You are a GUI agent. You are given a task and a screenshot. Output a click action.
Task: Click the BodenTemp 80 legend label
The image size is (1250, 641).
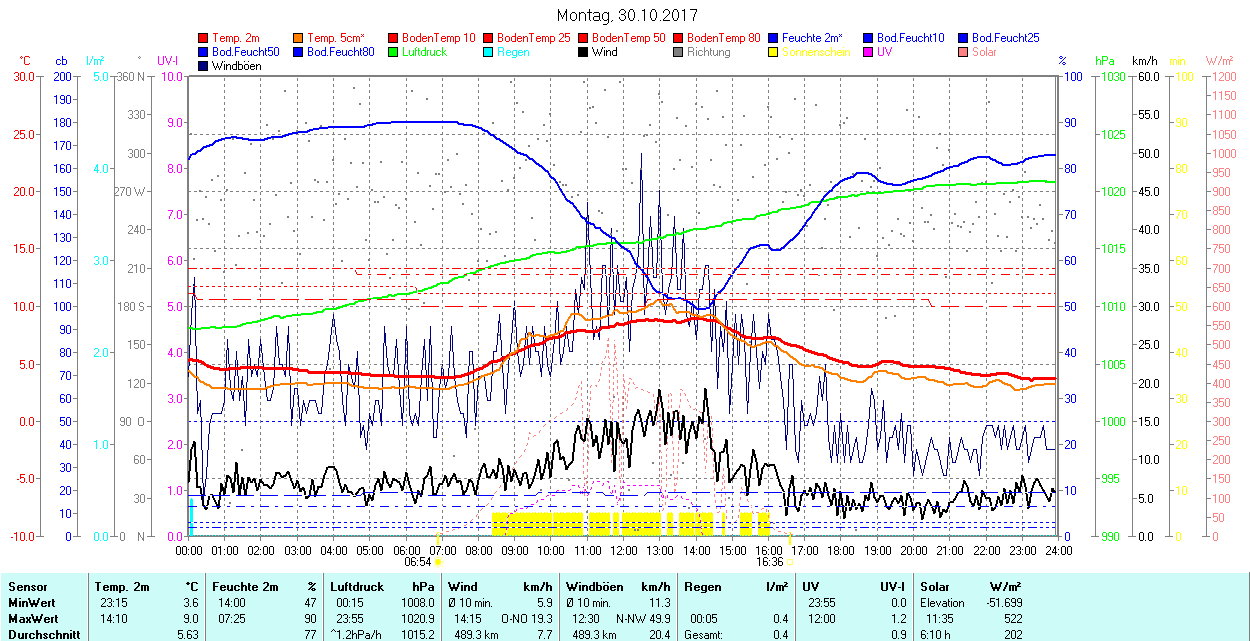(x=724, y=38)
